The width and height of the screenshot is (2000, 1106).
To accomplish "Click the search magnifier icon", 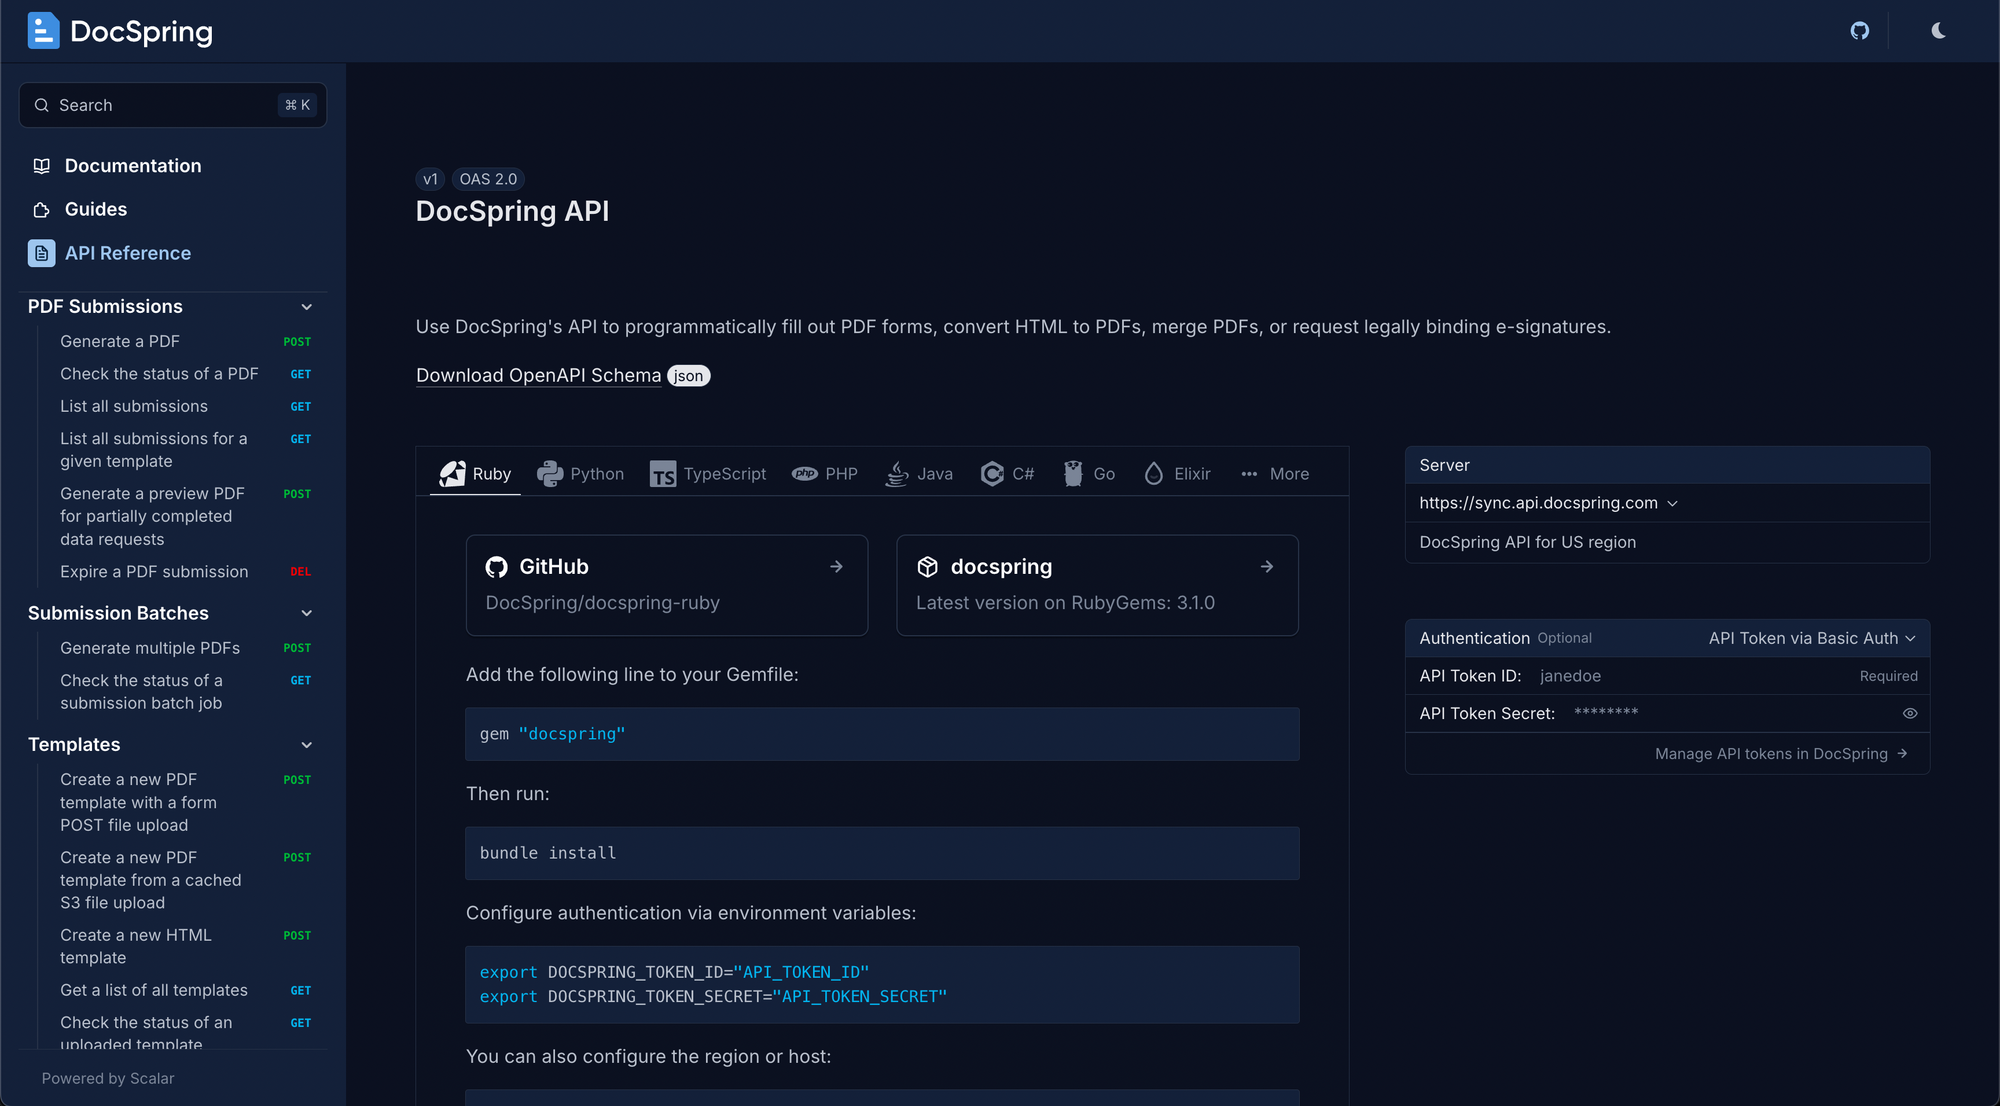I will click(x=42, y=105).
